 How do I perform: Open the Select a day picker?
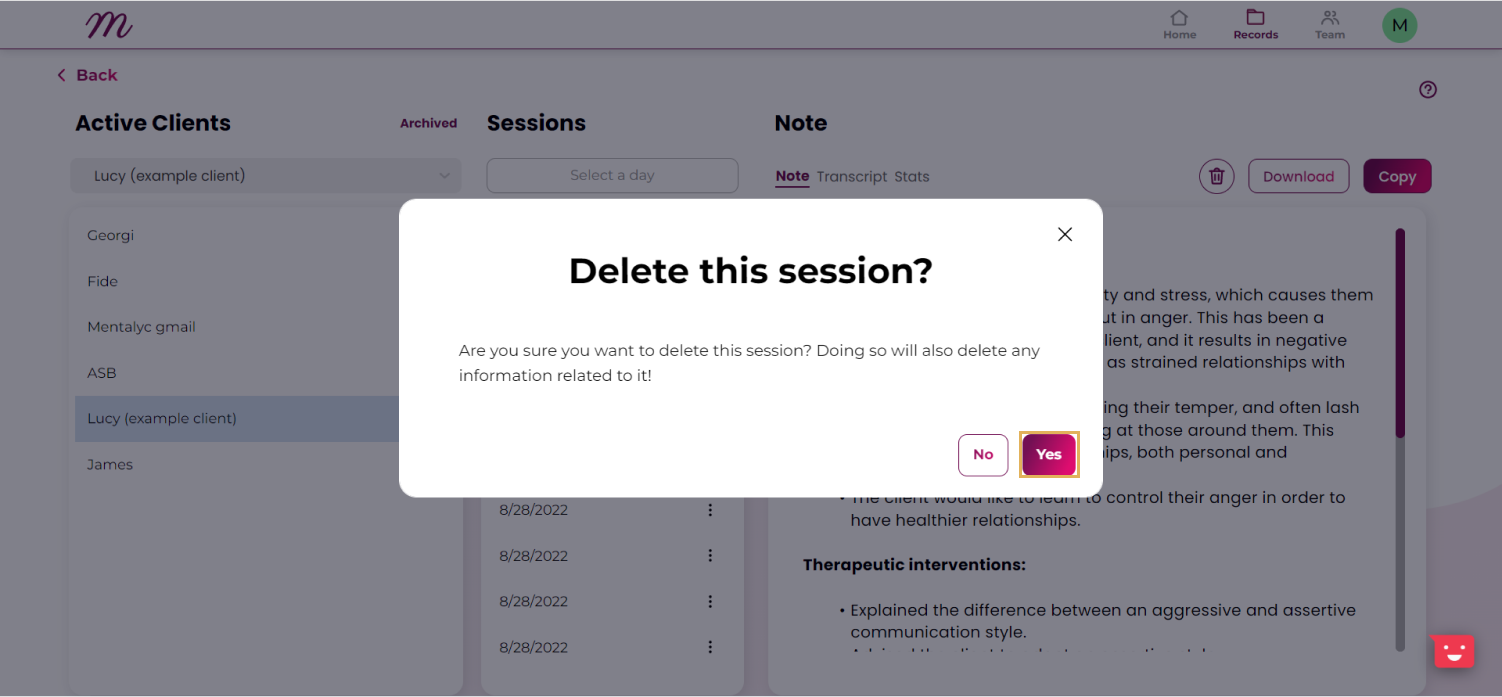(x=612, y=176)
